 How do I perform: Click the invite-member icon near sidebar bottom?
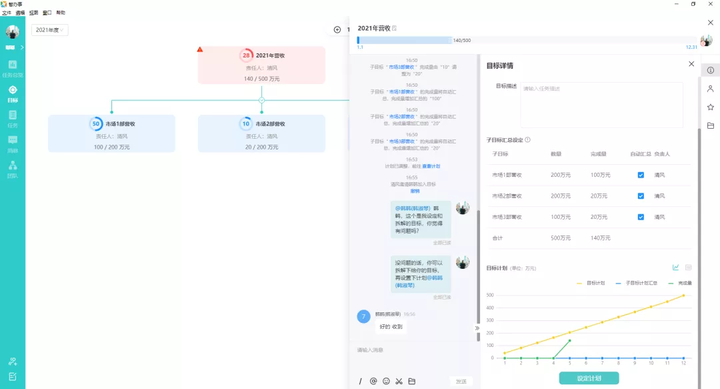(12, 361)
